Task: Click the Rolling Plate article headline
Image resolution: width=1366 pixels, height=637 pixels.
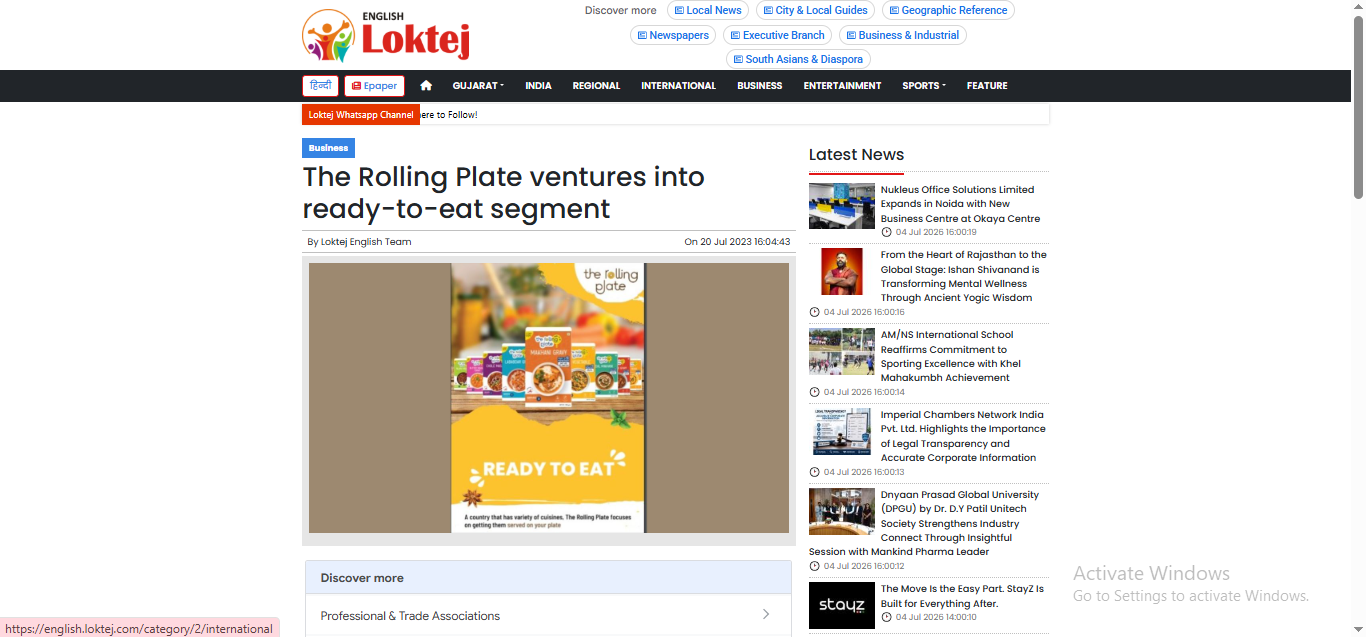Action: click(504, 192)
